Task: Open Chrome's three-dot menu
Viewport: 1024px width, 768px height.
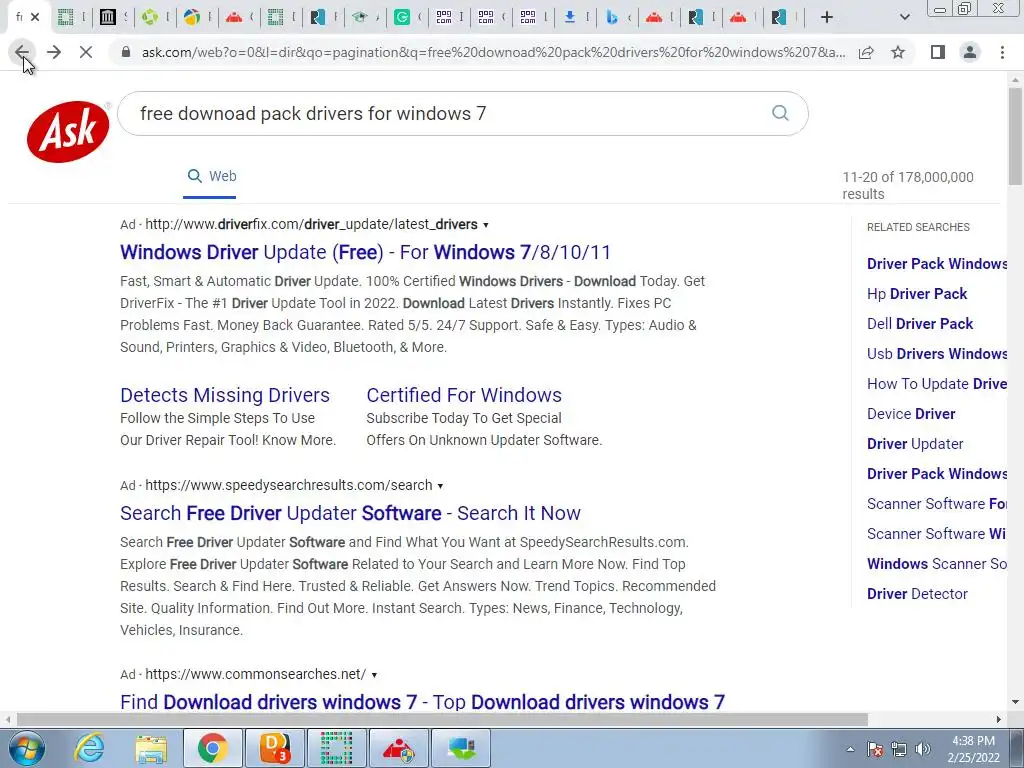Action: coord(1002,52)
